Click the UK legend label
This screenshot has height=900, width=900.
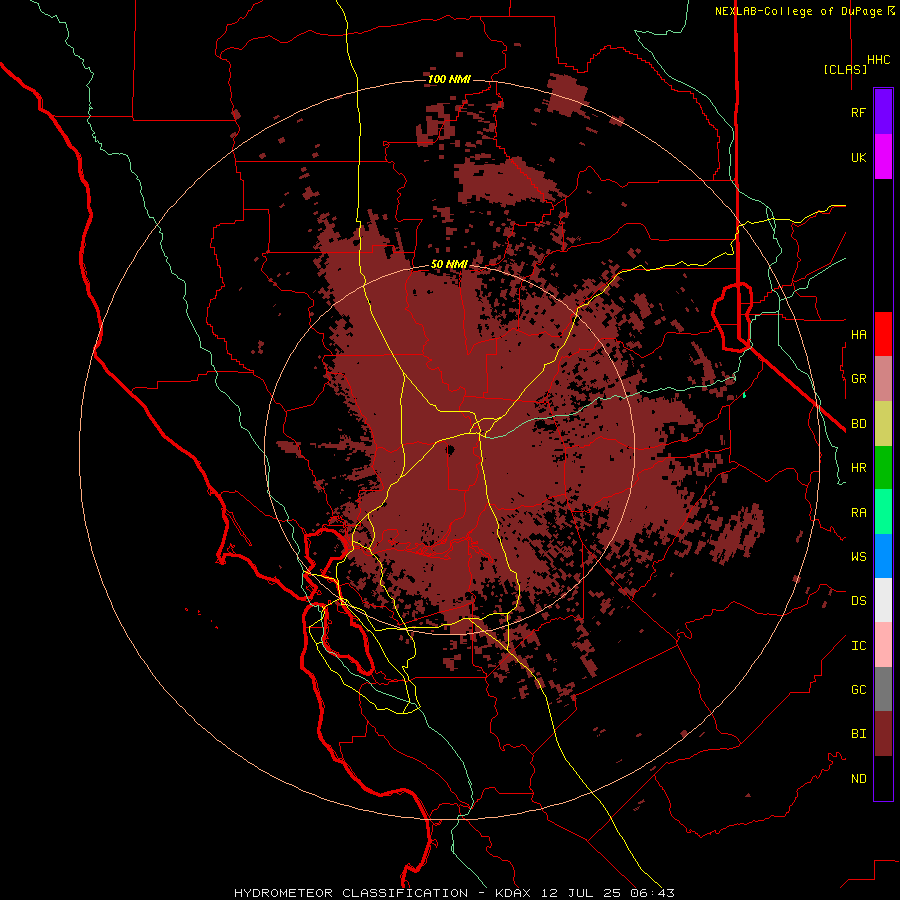pos(858,157)
